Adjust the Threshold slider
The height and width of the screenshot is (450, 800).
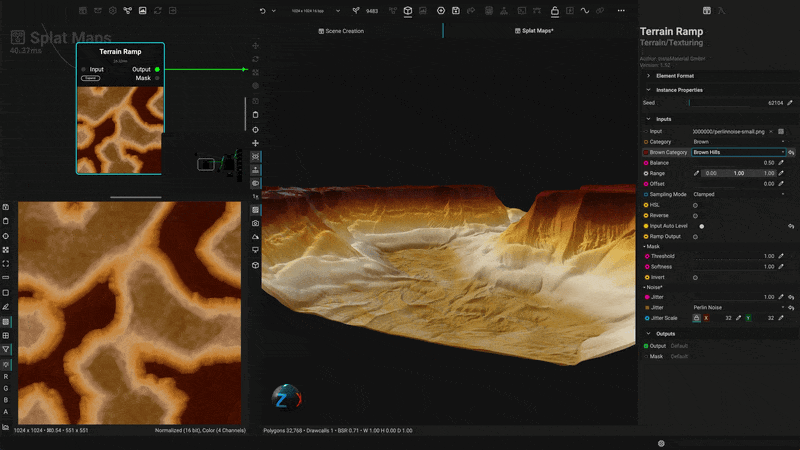pos(734,256)
